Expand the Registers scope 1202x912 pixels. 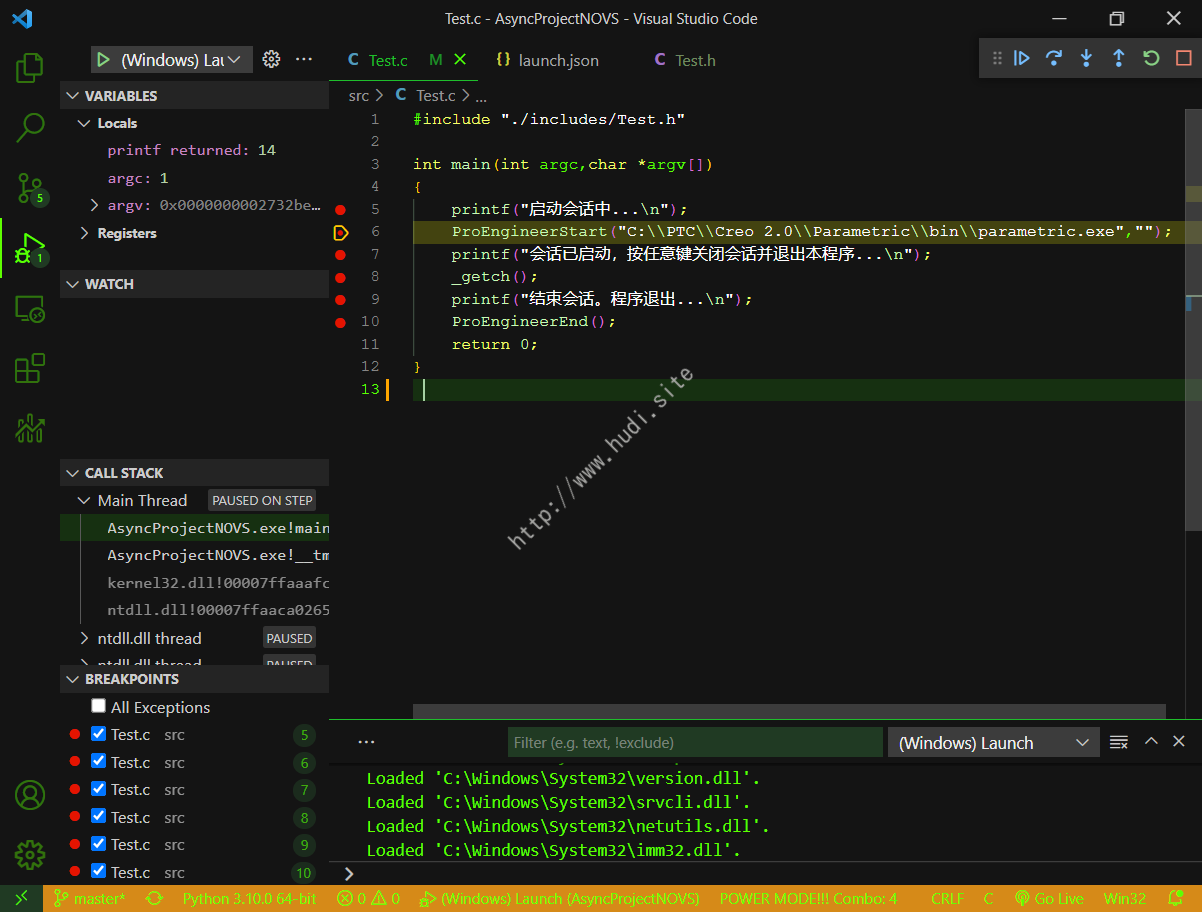pos(84,233)
